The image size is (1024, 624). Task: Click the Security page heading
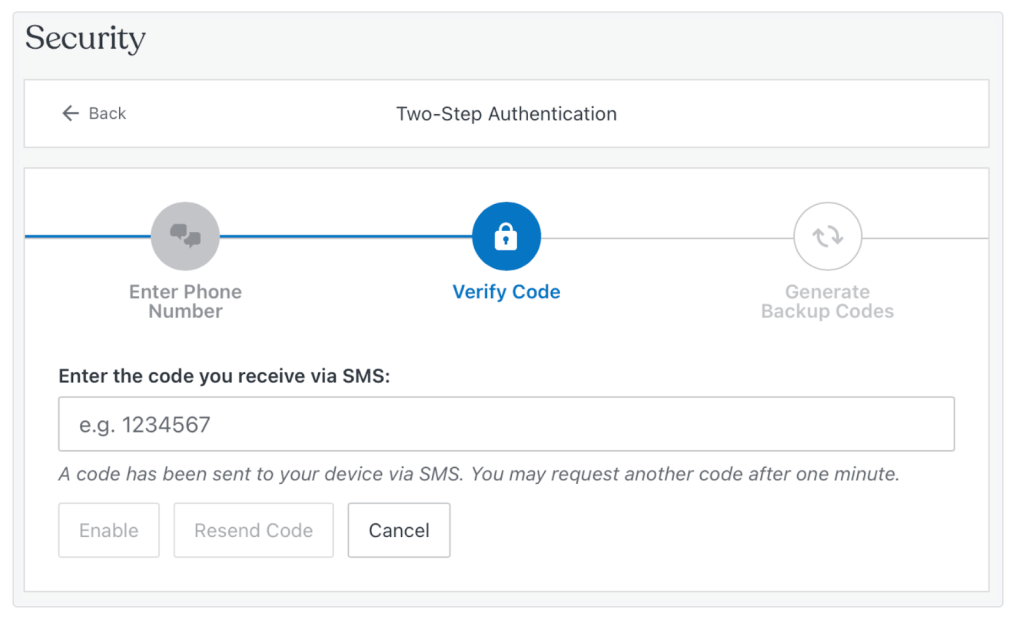point(85,38)
